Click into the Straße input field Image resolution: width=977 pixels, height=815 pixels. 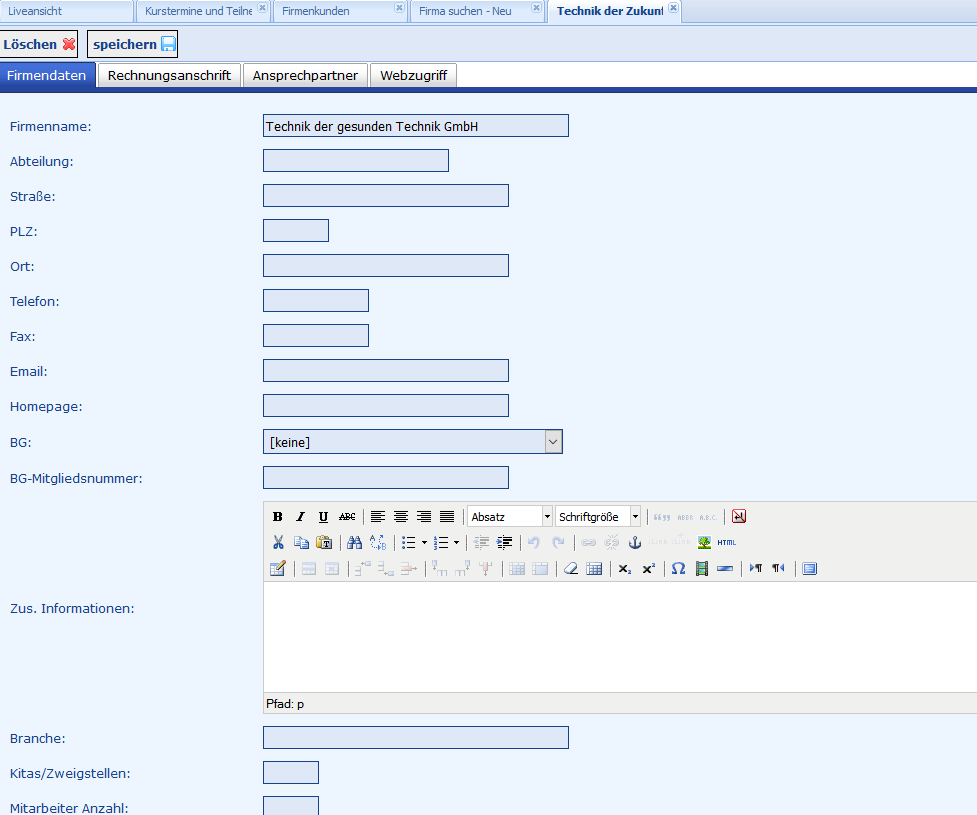[x=385, y=196]
